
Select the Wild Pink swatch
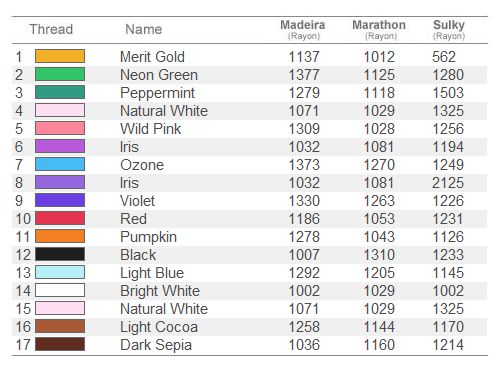60,128
